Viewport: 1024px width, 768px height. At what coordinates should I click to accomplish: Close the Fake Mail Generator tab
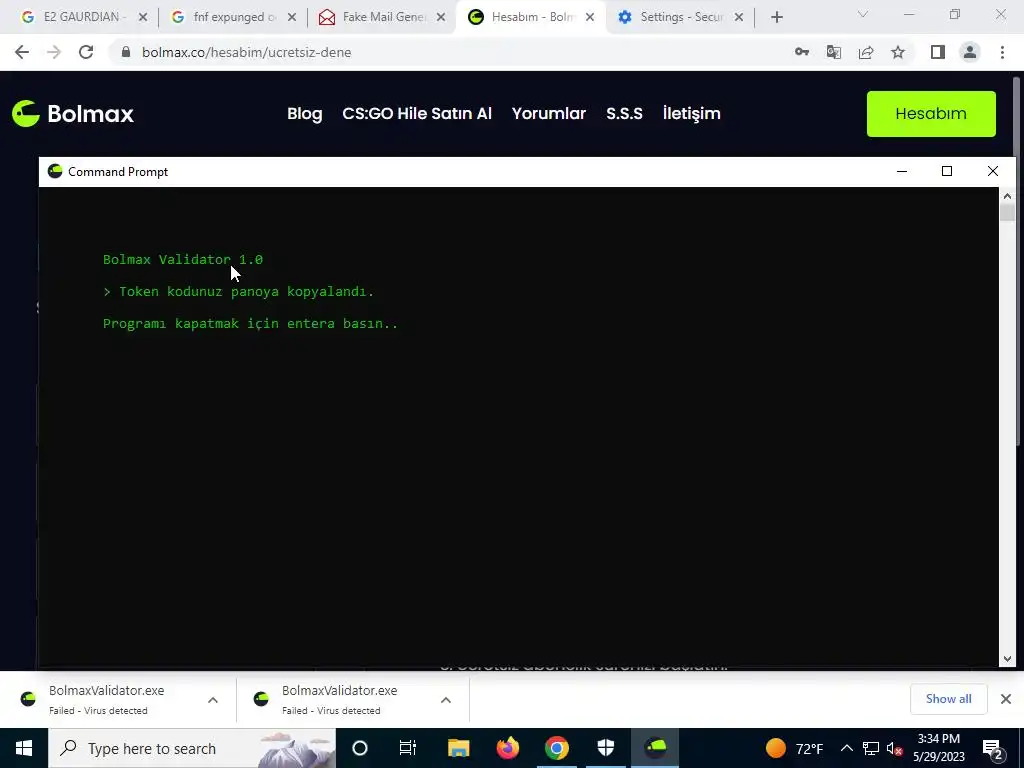point(441,18)
